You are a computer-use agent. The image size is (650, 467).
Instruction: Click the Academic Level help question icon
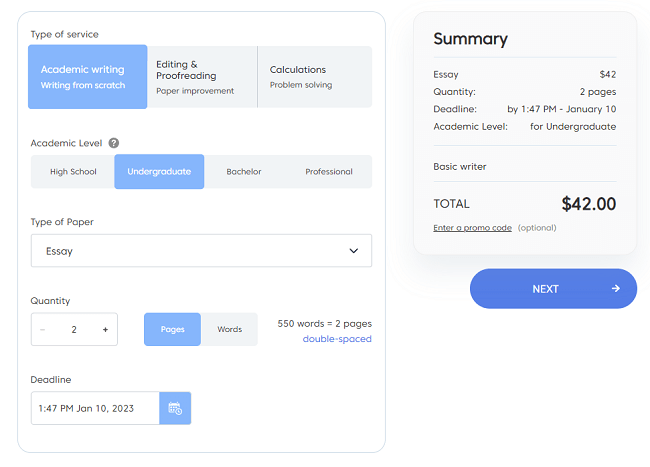tap(114, 143)
